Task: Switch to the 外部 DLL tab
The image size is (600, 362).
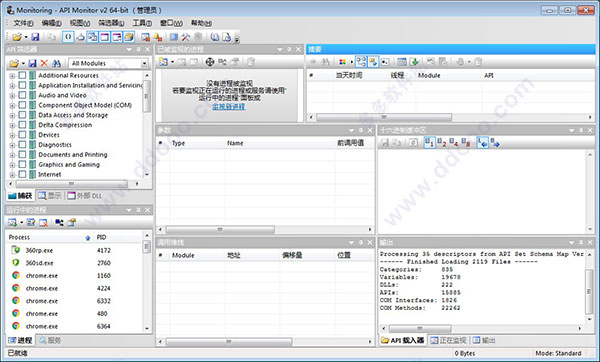Action: pyautogui.click(x=85, y=196)
